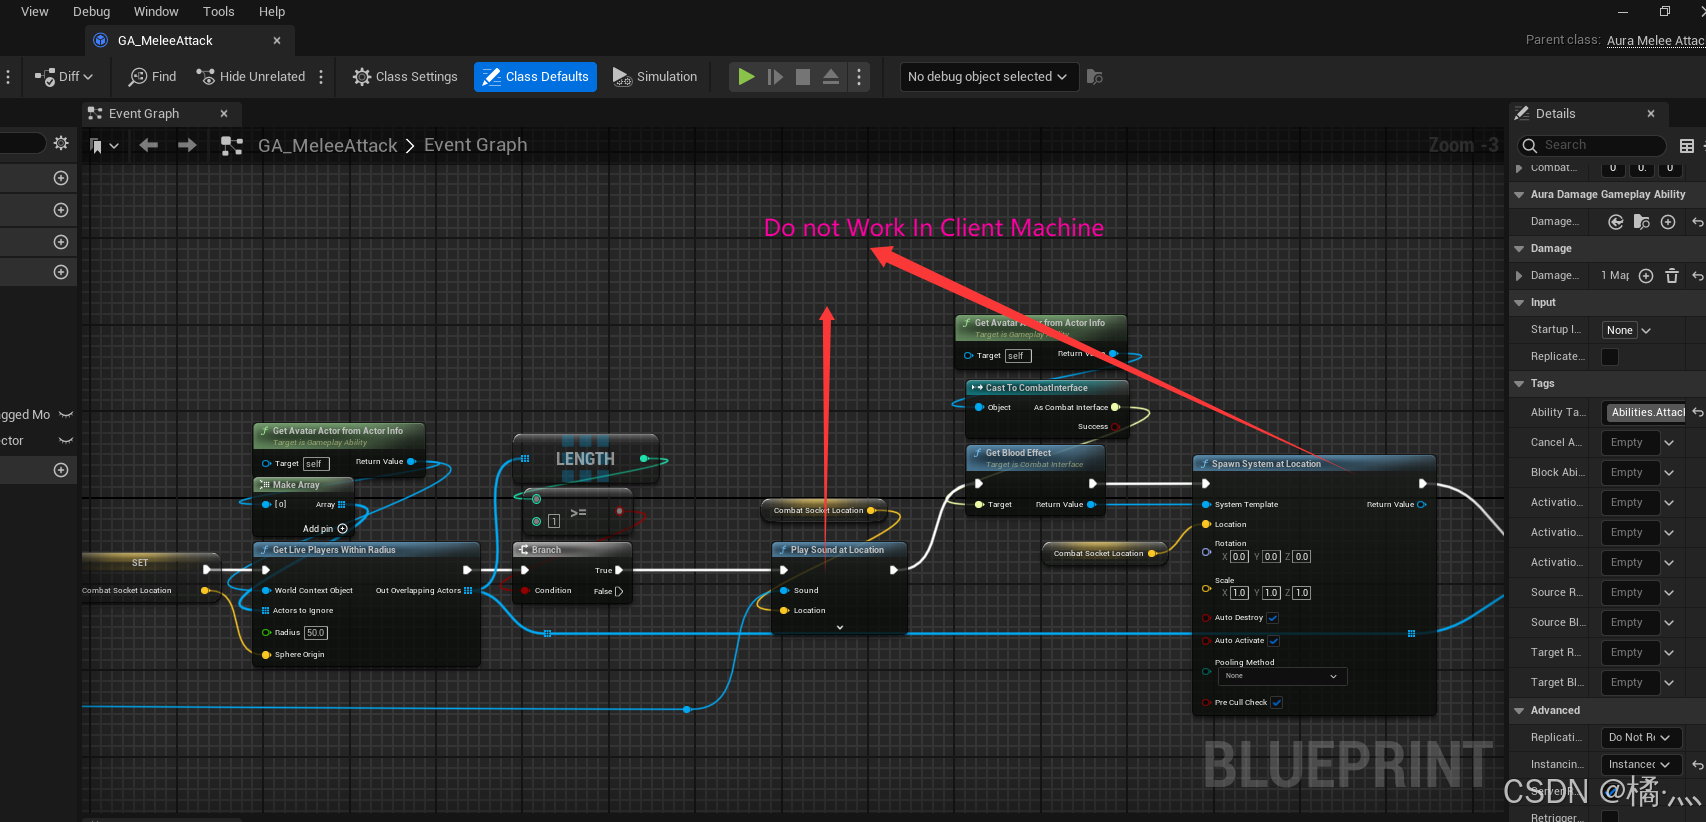Expand the Block Abilities tag dropdown
This screenshot has height=822, width=1706.
tap(1669, 472)
